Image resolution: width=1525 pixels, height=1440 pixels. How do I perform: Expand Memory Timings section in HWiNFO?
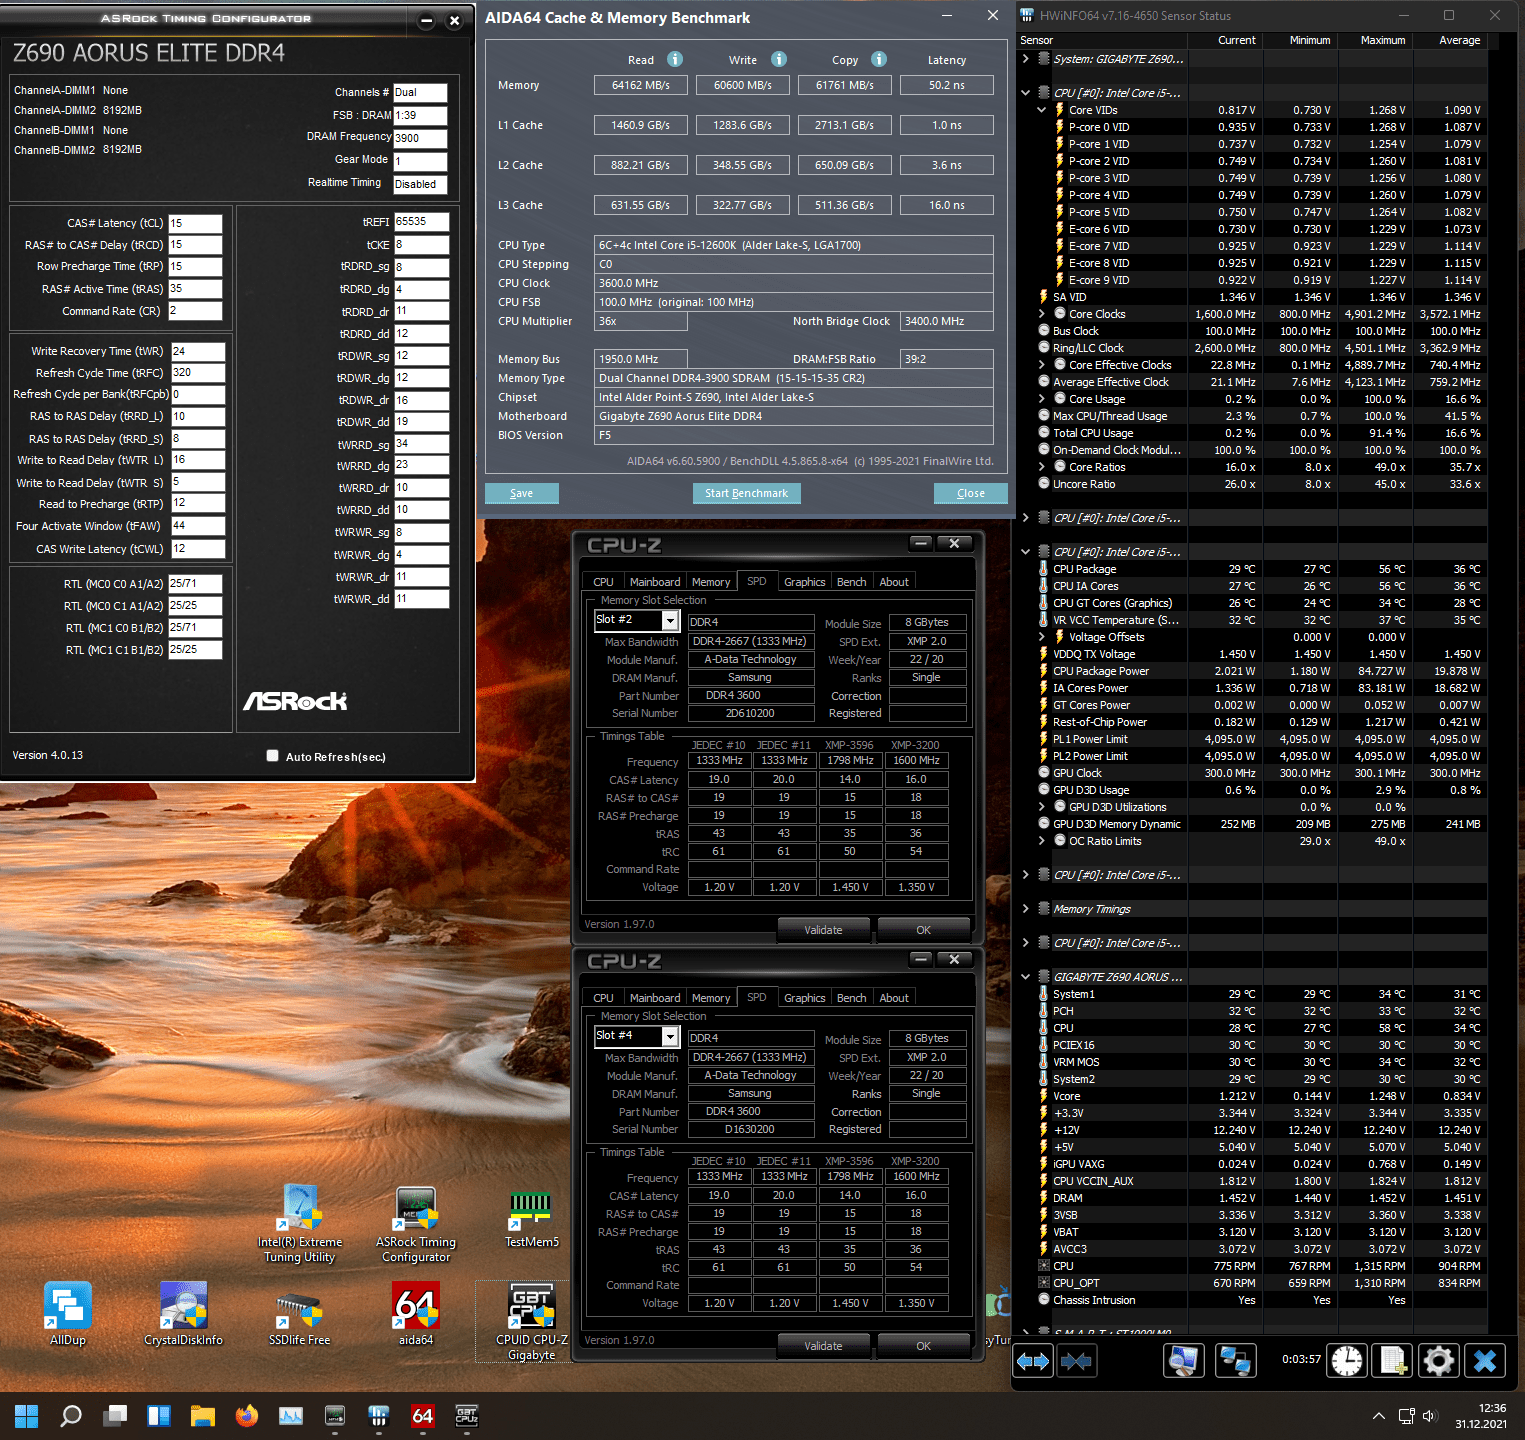(1025, 909)
